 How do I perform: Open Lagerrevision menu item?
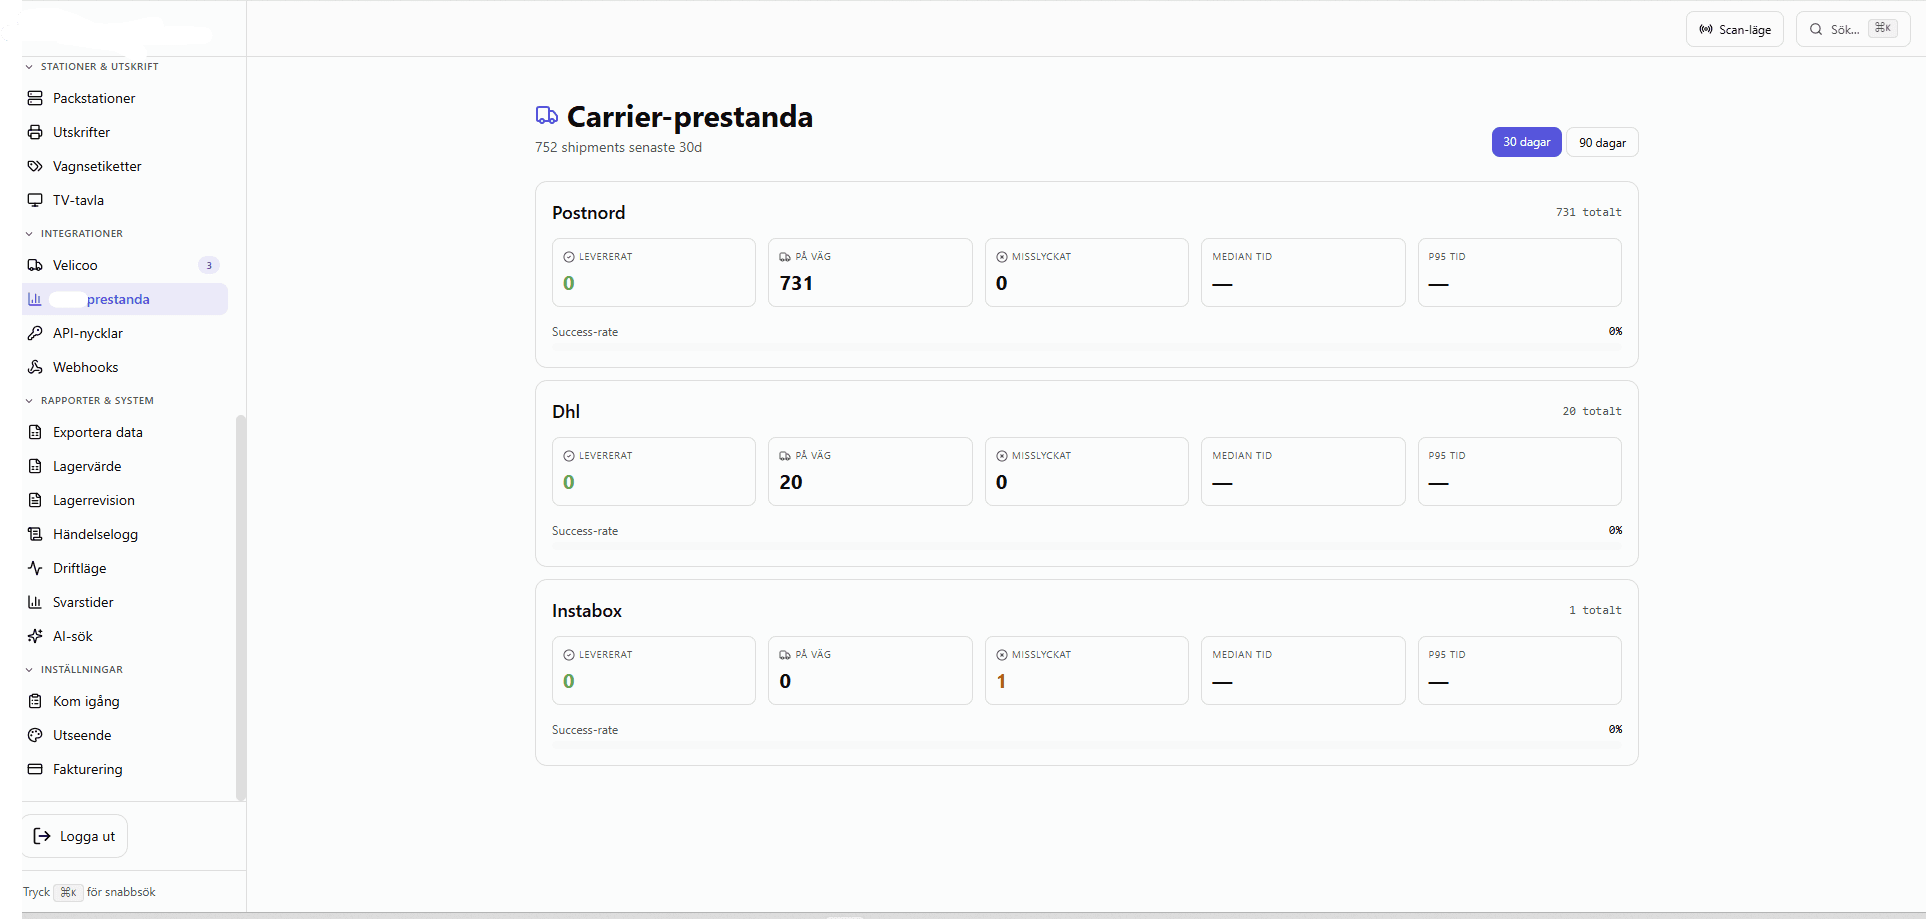pyautogui.click(x=125, y=500)
